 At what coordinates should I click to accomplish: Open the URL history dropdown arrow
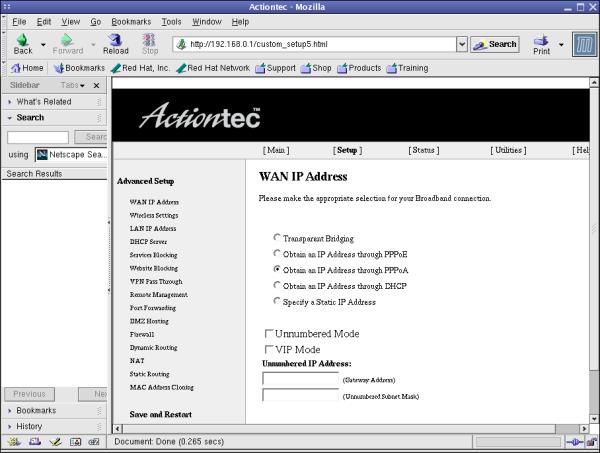coord(462,44)
